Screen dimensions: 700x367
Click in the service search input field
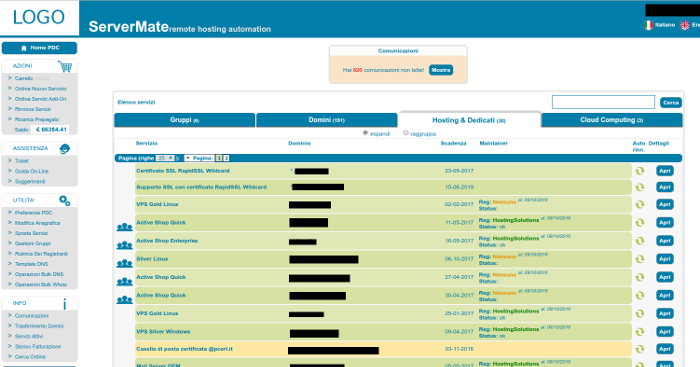click(603, 102)
